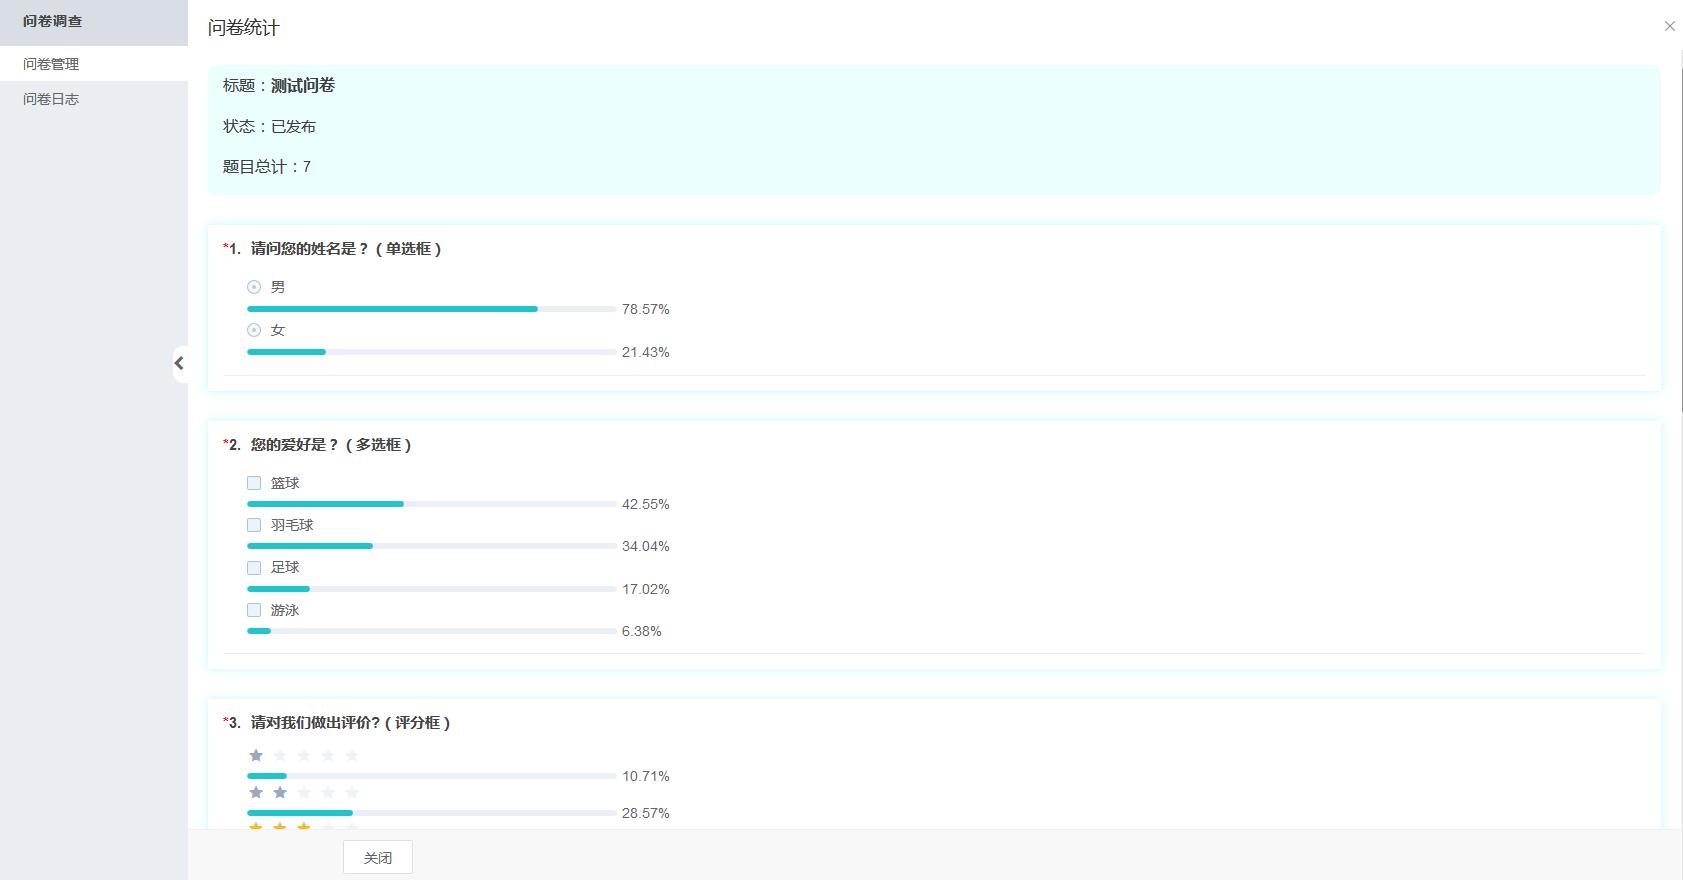Close the 问卷统计 panel with X icon
Viewport: 1683px width, 880px height.
1669,27
